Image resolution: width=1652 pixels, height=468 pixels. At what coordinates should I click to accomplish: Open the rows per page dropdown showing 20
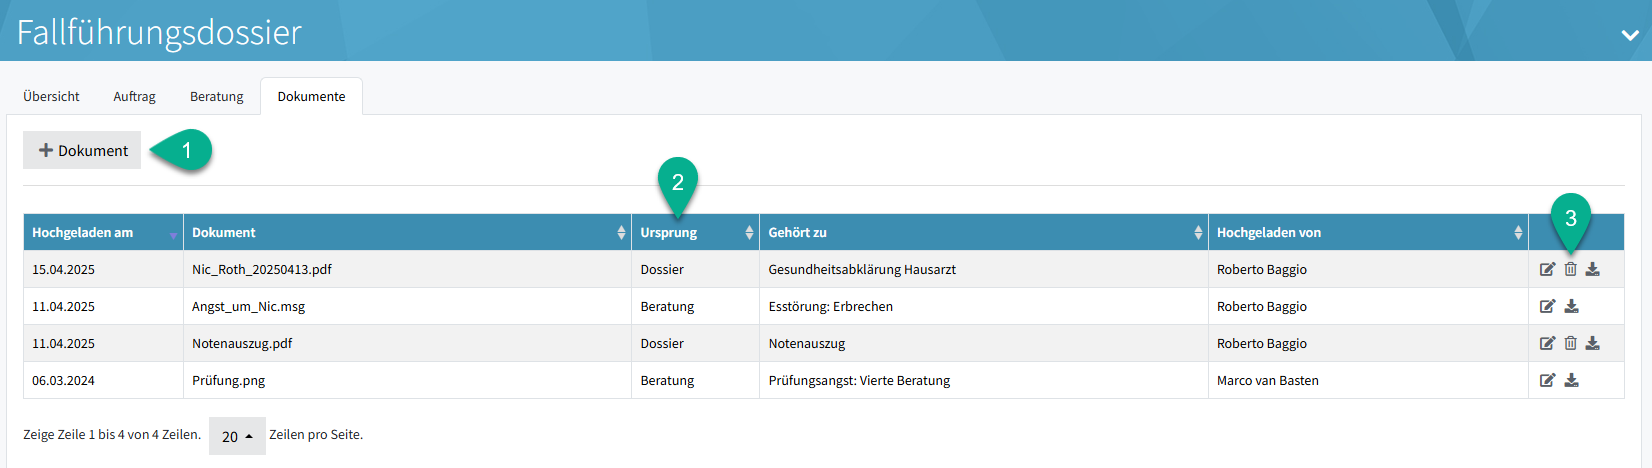pos(237,436)
